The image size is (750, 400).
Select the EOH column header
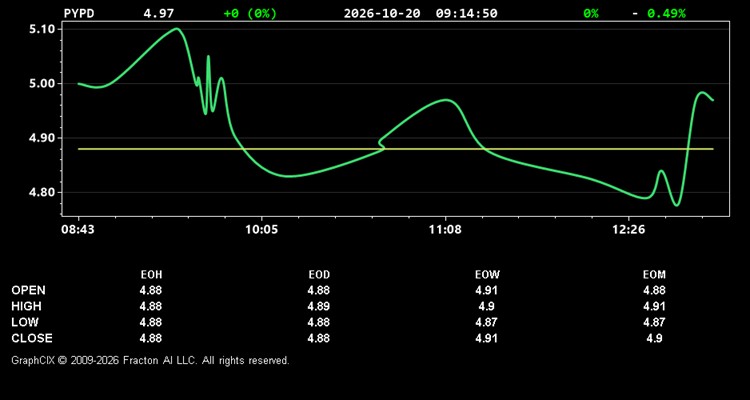click(151, 275)
